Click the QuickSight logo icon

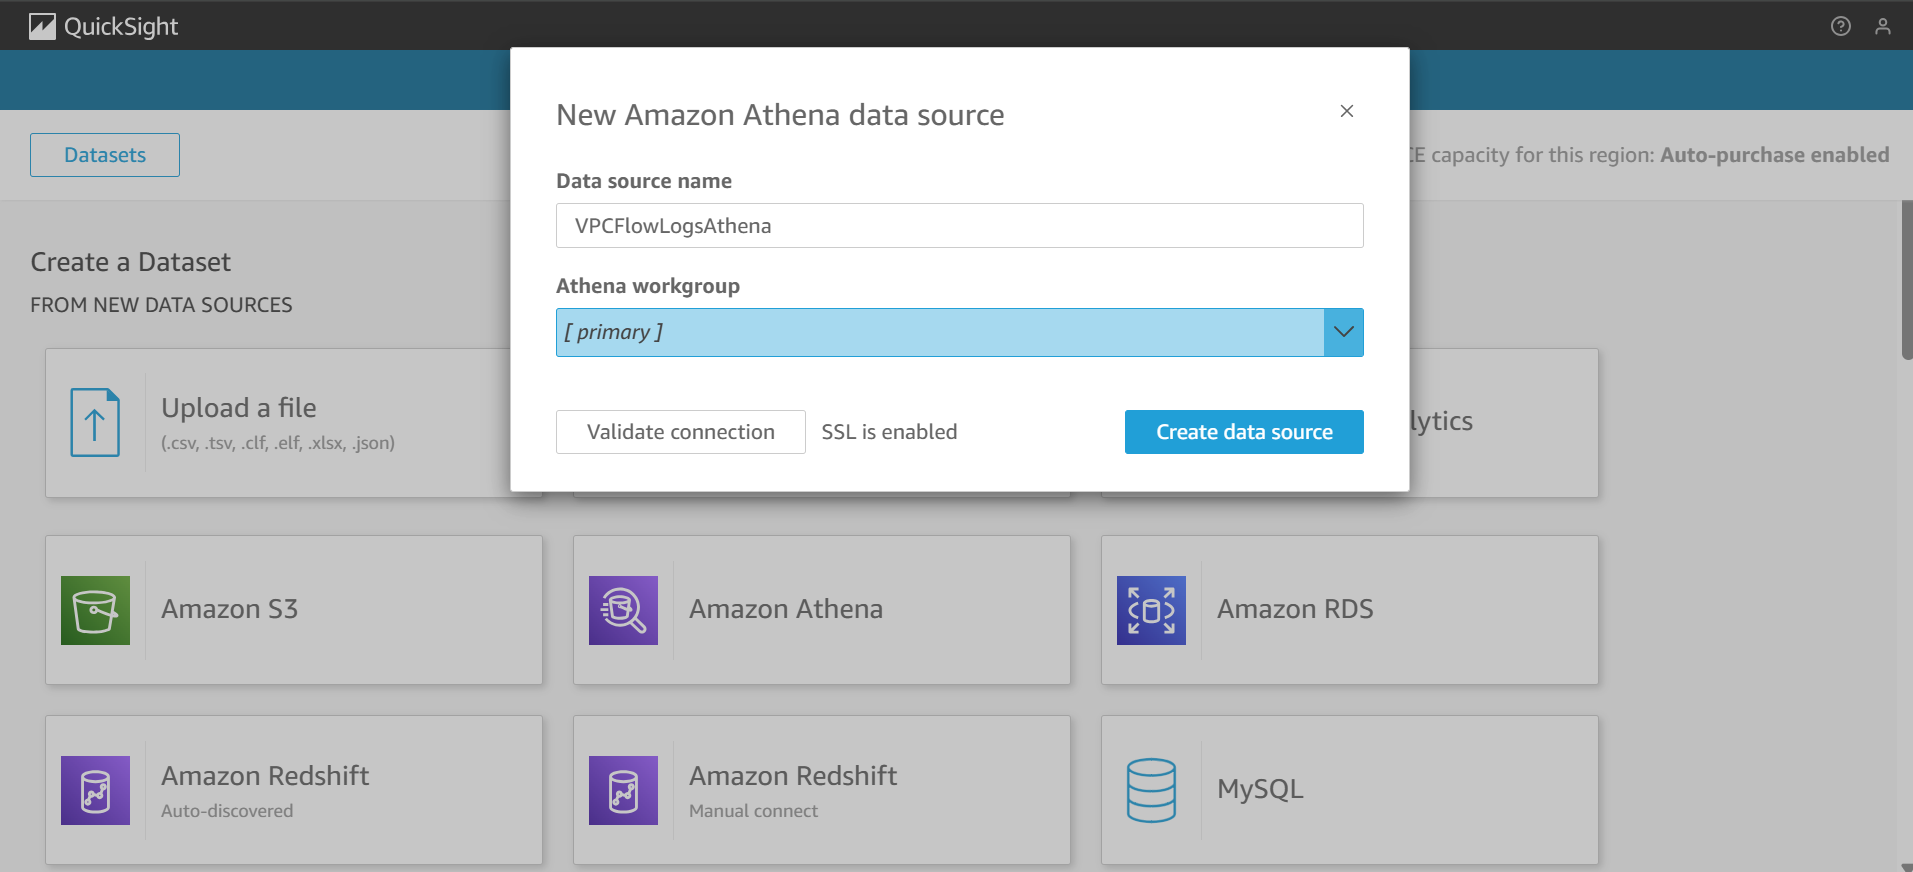point(42,26)
